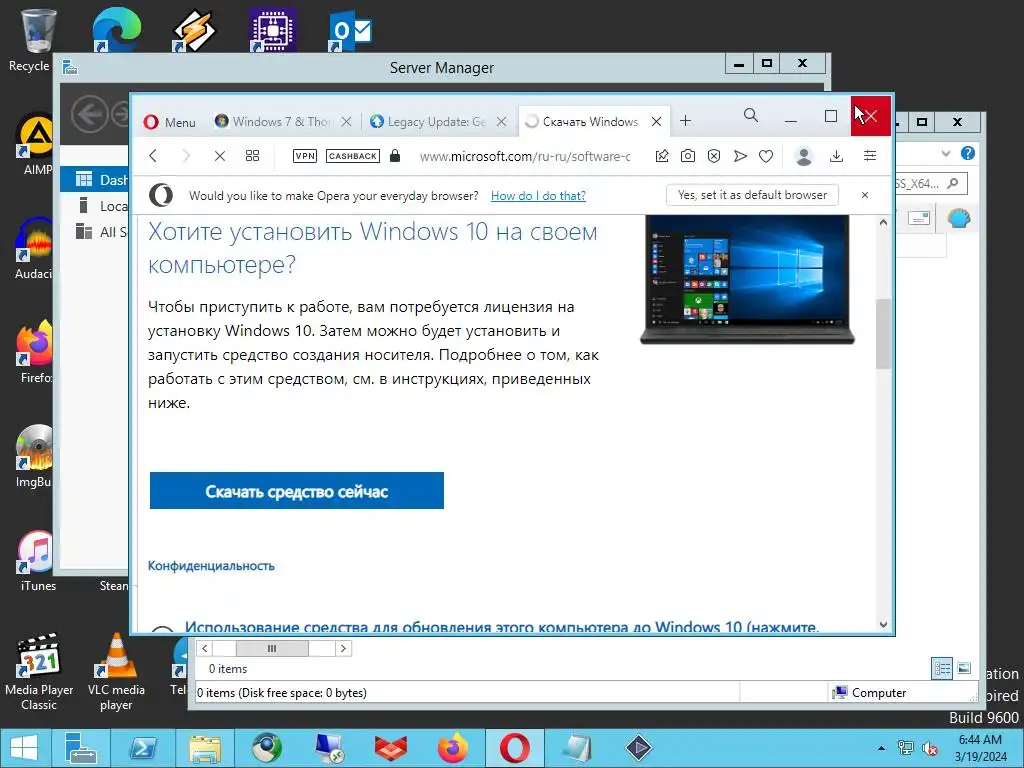The height and width of the screenshot is (768, 1024).
Task: Open the Easy Setup sliders icon
Action: tap(870, 155)
